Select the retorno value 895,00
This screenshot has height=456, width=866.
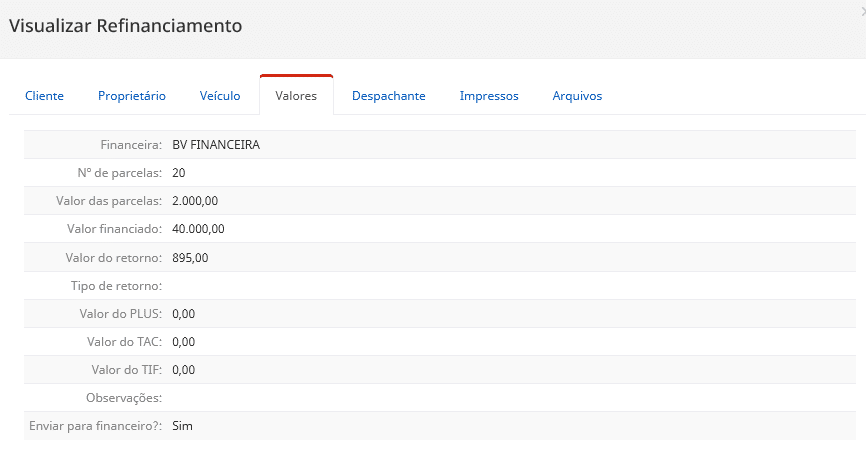(190, 258)
